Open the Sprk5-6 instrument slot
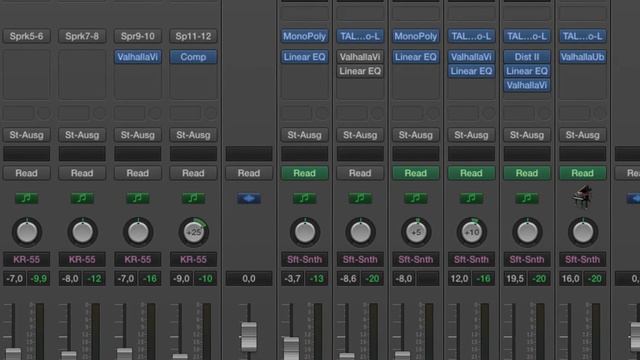 (x=27, y=36)
